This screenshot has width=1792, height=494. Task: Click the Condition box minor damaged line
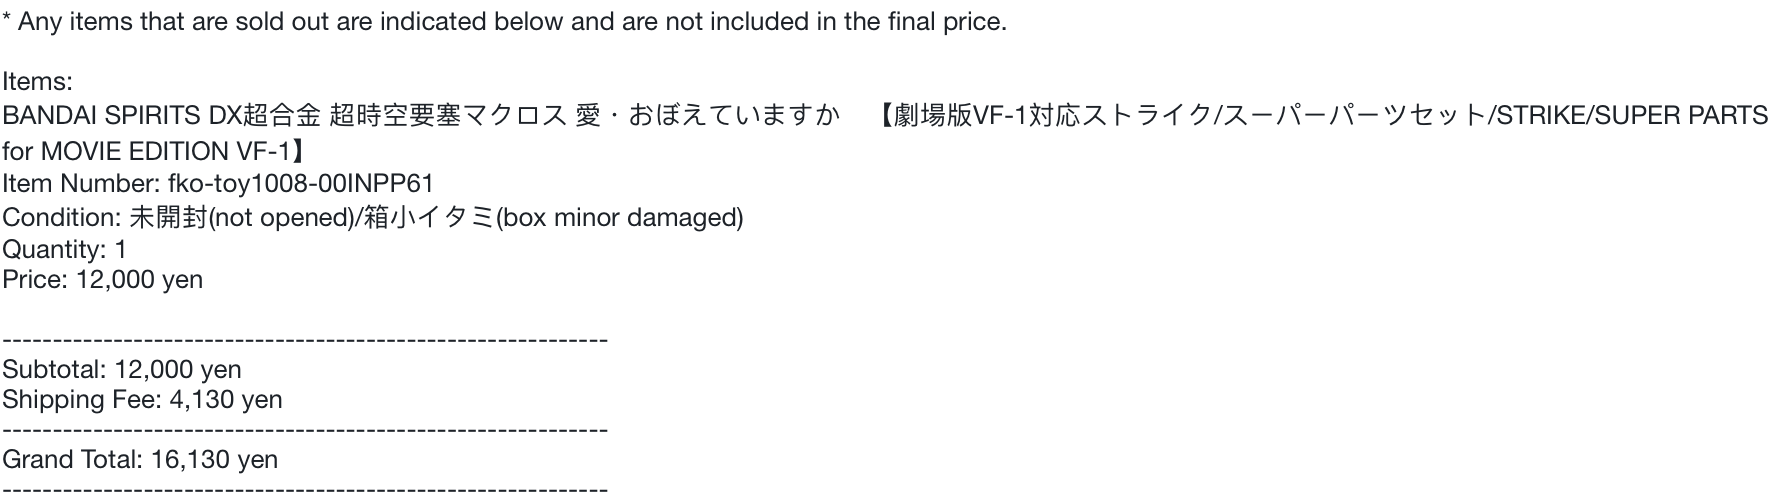(372, 218)
